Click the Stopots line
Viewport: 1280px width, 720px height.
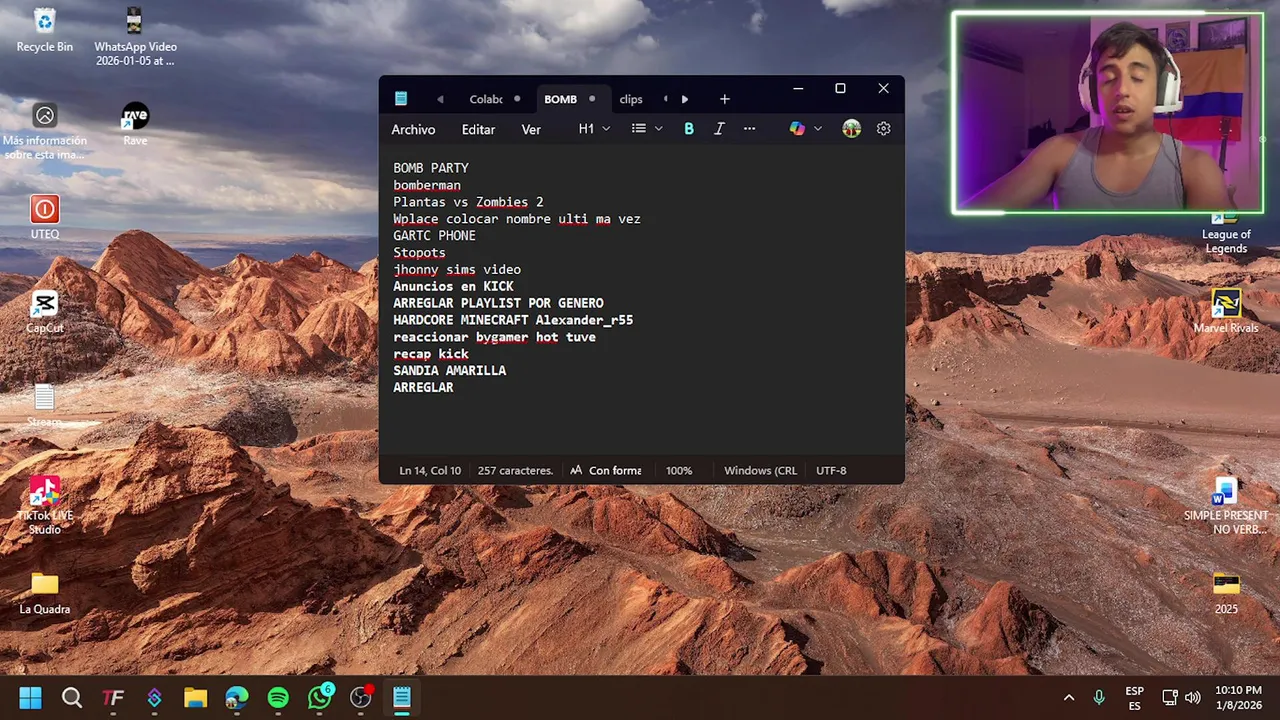[x=419, y=253]
